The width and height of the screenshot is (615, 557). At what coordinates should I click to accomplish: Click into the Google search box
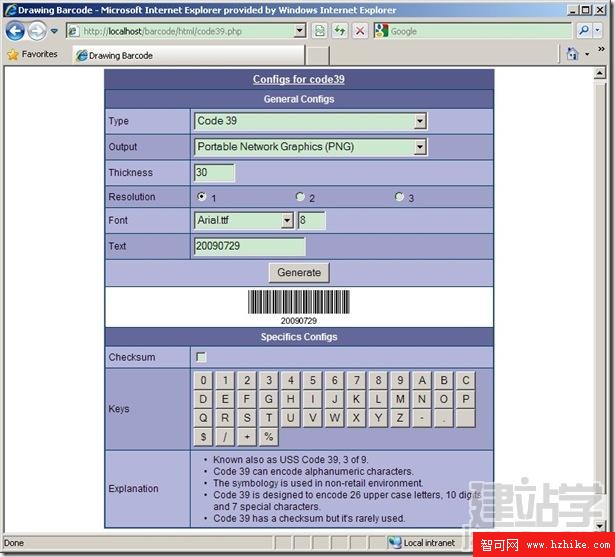(480, 31)
